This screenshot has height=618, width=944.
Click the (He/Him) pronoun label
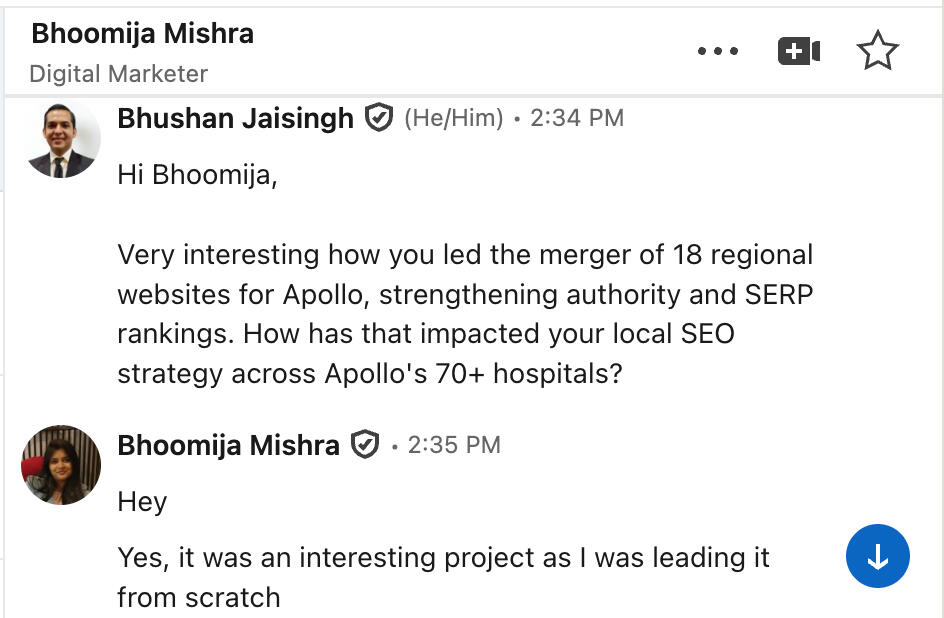453,118
